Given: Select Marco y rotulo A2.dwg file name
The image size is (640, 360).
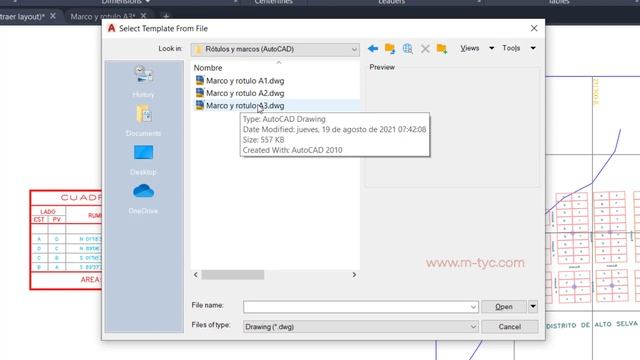Looking at the screenshot, I should pos(245,93).
